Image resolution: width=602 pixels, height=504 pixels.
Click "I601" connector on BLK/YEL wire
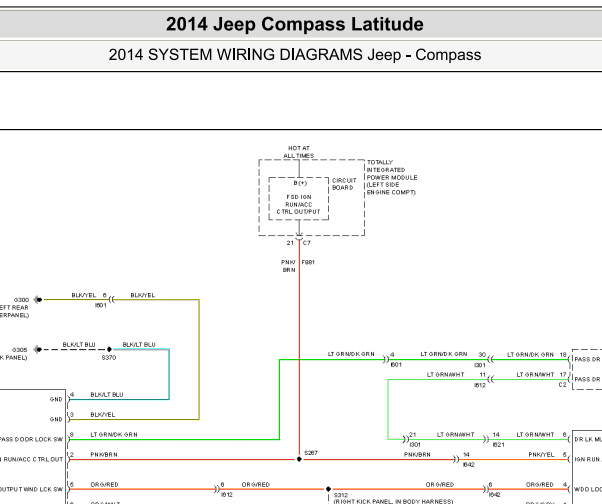[101, 305]
